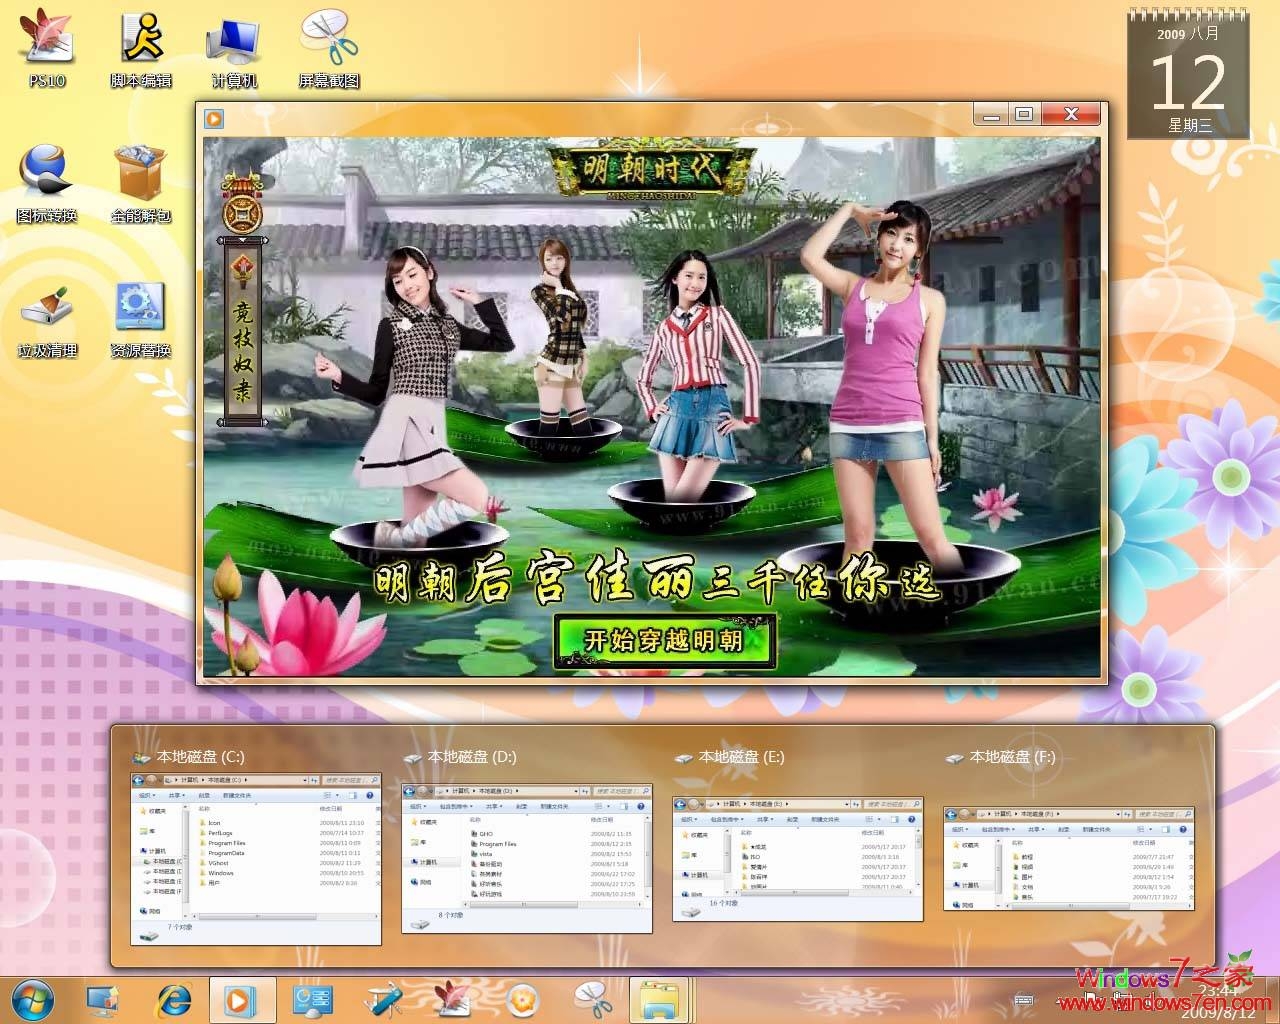Switch to the 本地磁盘 (E:) preview
The image size is (1280, 1024).
798,859
